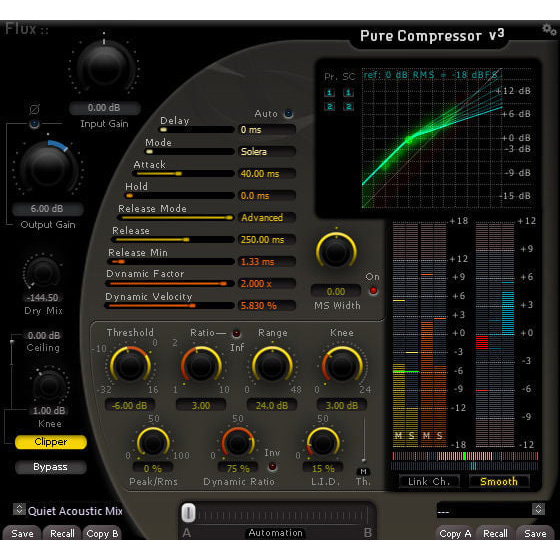Click the compression curve display
The image size is (560, 560).
coord(432,138)
